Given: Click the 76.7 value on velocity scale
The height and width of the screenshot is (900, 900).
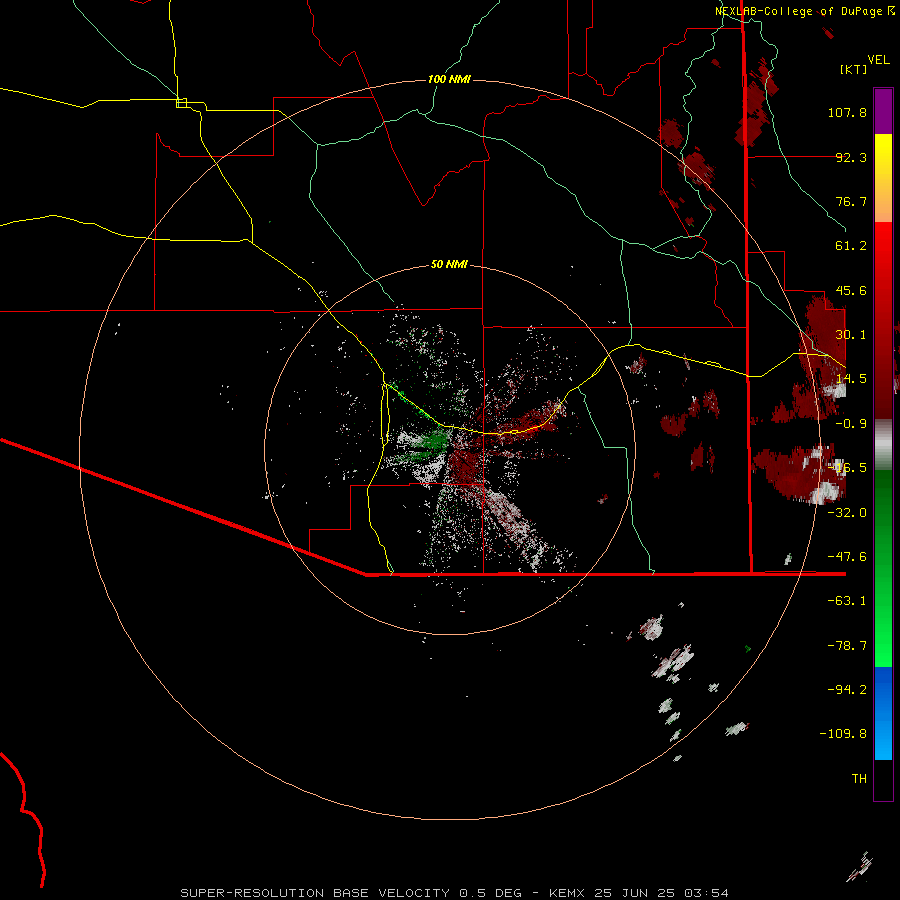Looking at the screenshot, I should (x=851, y=201).
